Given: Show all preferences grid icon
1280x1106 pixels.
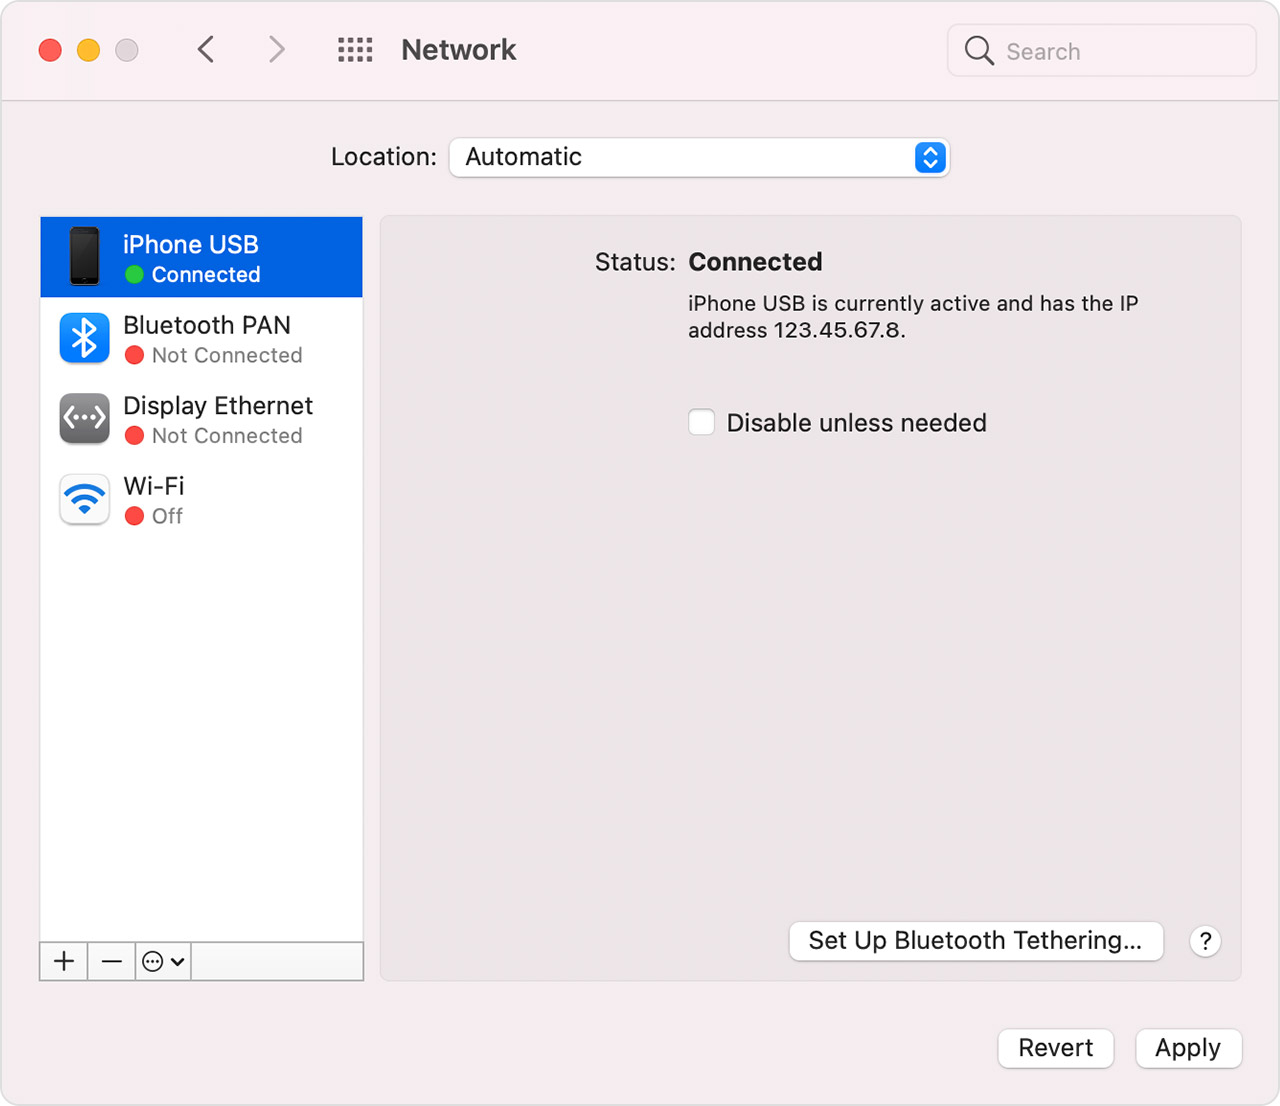Looking at the screenshot, I should 355,50.
